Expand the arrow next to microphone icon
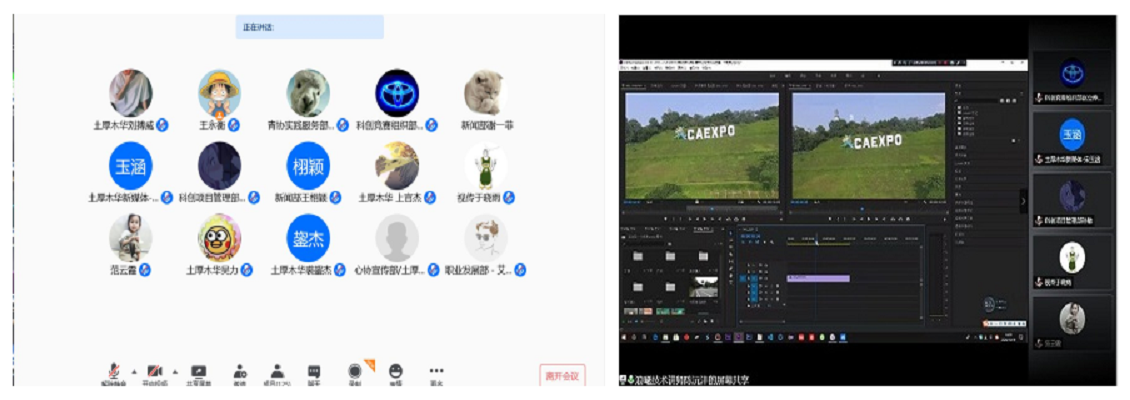 (x=133, y=370)
